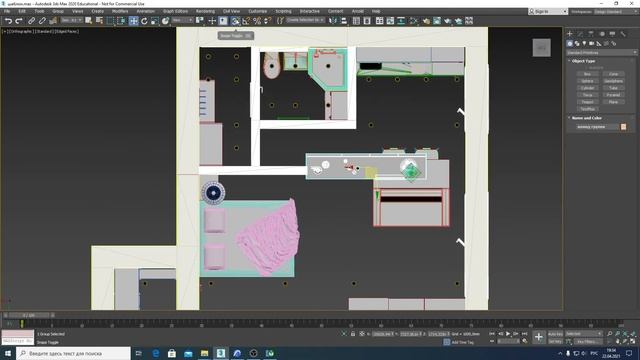Toggle the Spinner Snap button

(x=267, y=21)
